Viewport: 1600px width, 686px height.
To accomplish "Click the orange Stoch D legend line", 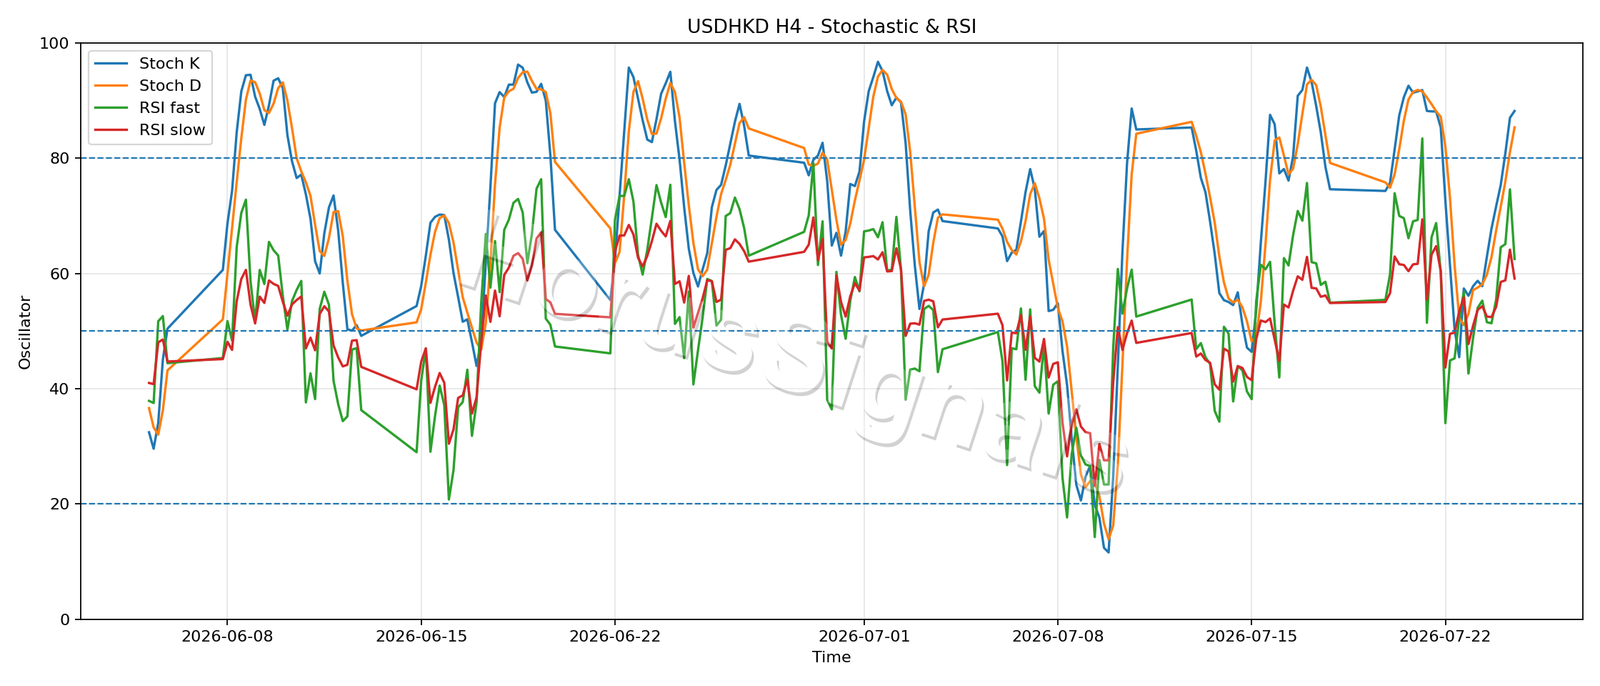I will [111, 86].
